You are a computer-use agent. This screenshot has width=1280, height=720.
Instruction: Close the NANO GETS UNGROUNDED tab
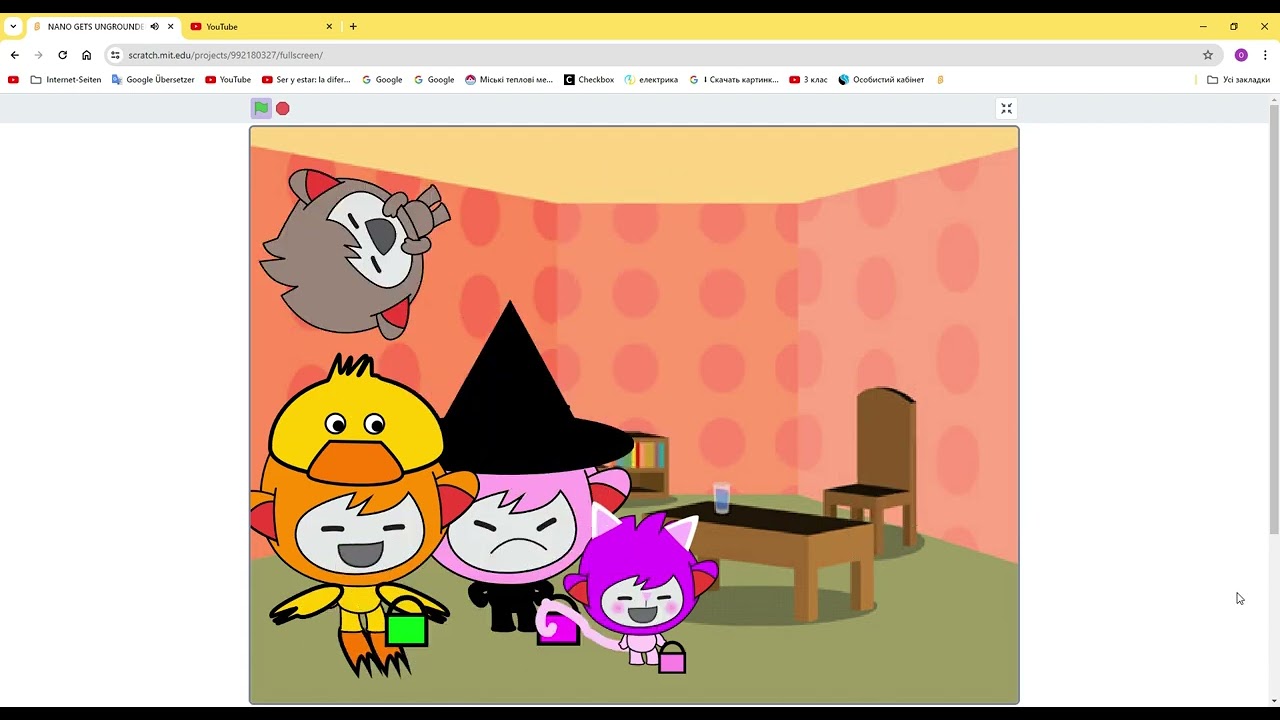click(171, 27)
